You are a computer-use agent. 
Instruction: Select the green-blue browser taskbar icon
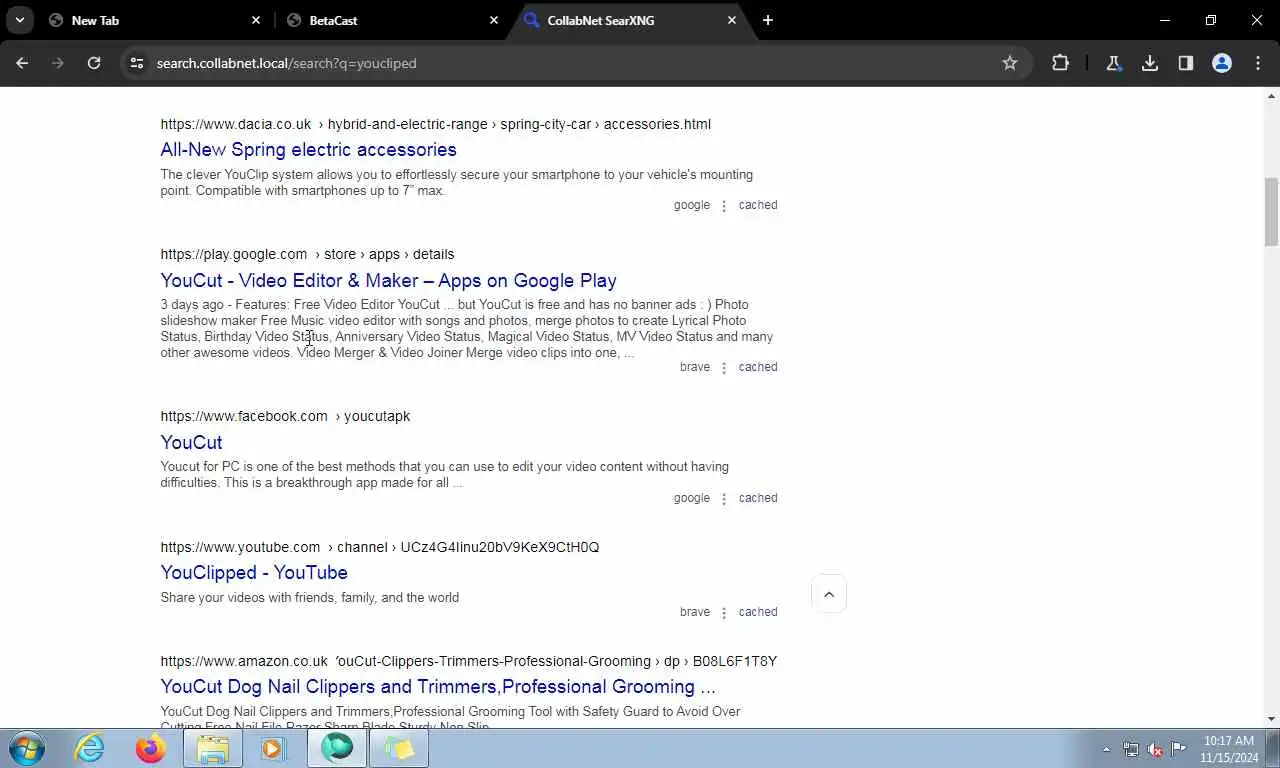pyautogui.click(x=337, y=748)
